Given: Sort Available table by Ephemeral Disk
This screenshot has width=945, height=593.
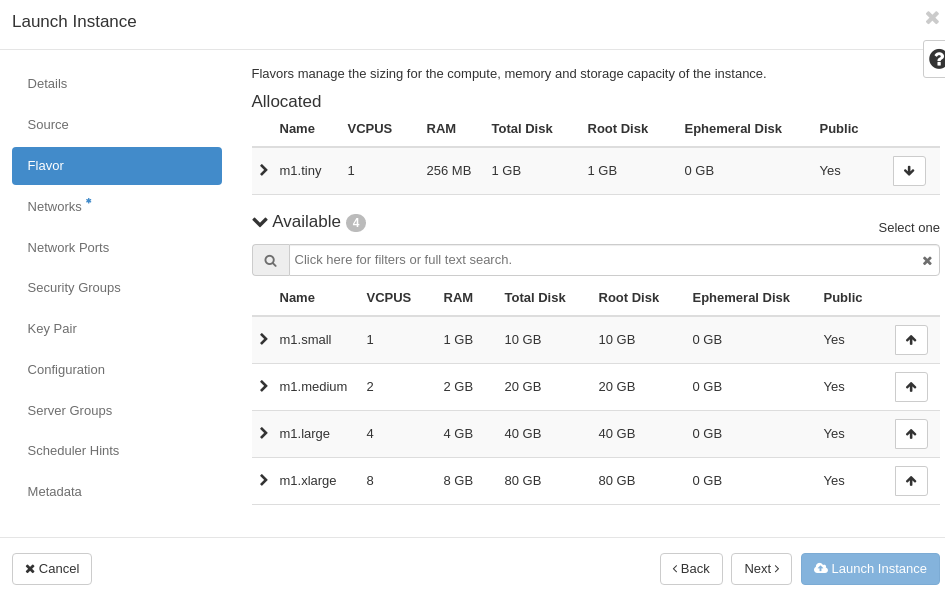Looking at the screenshot, I should tap(741, 298).
